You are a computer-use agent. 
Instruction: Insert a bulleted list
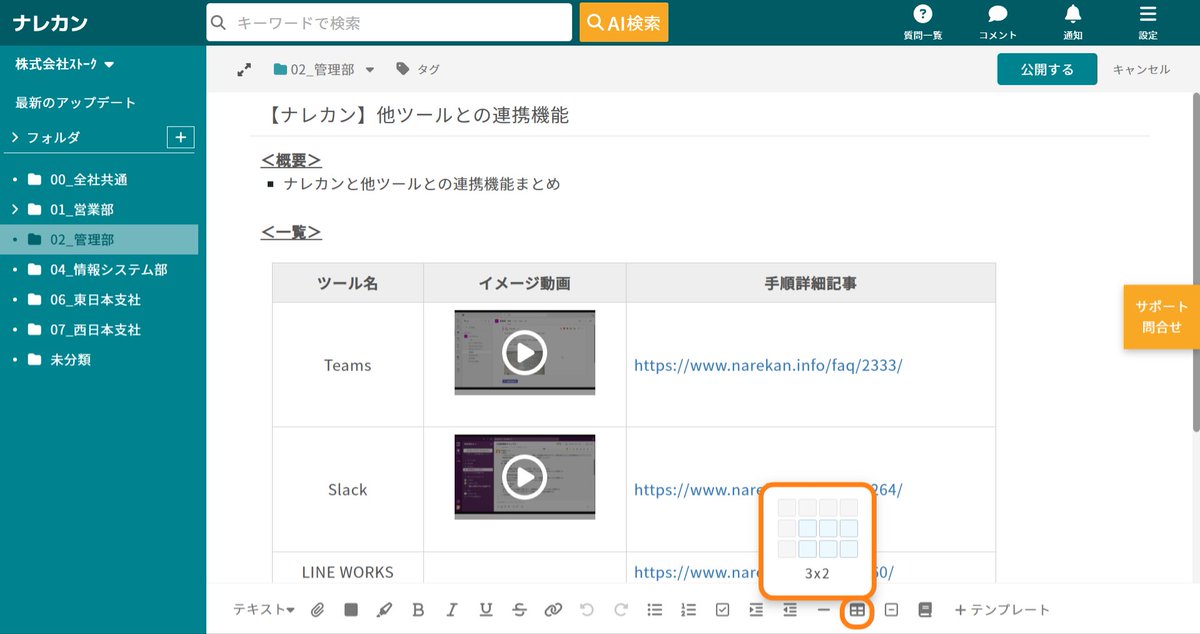tap(655, 609)
